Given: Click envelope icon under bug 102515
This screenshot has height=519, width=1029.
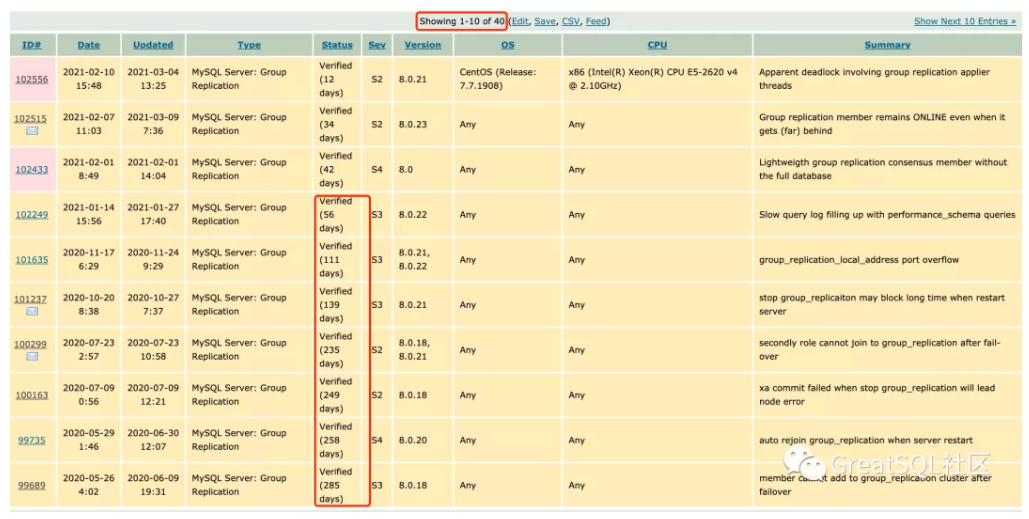Looking at the screenshot, I should pos(32,131).
